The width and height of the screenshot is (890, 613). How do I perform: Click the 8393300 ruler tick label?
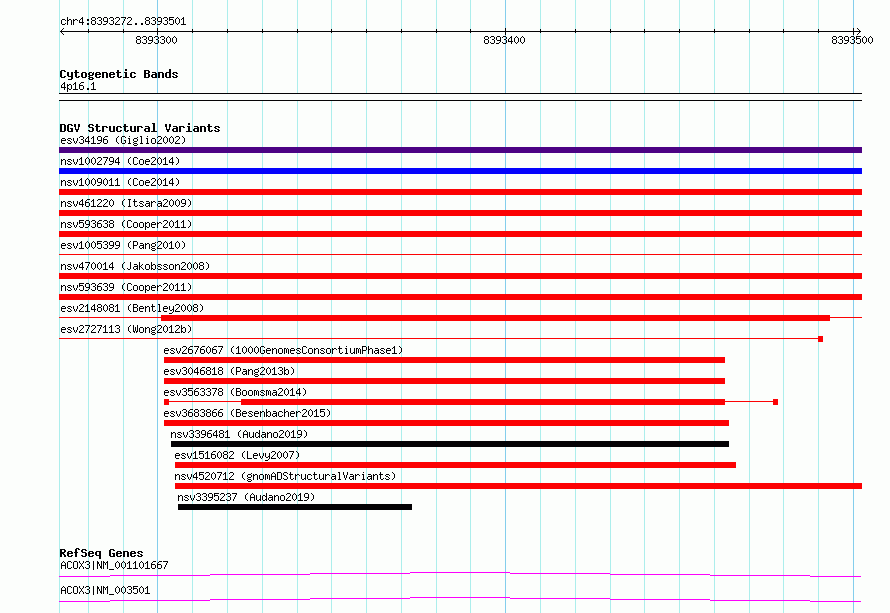tap(156, 40)
